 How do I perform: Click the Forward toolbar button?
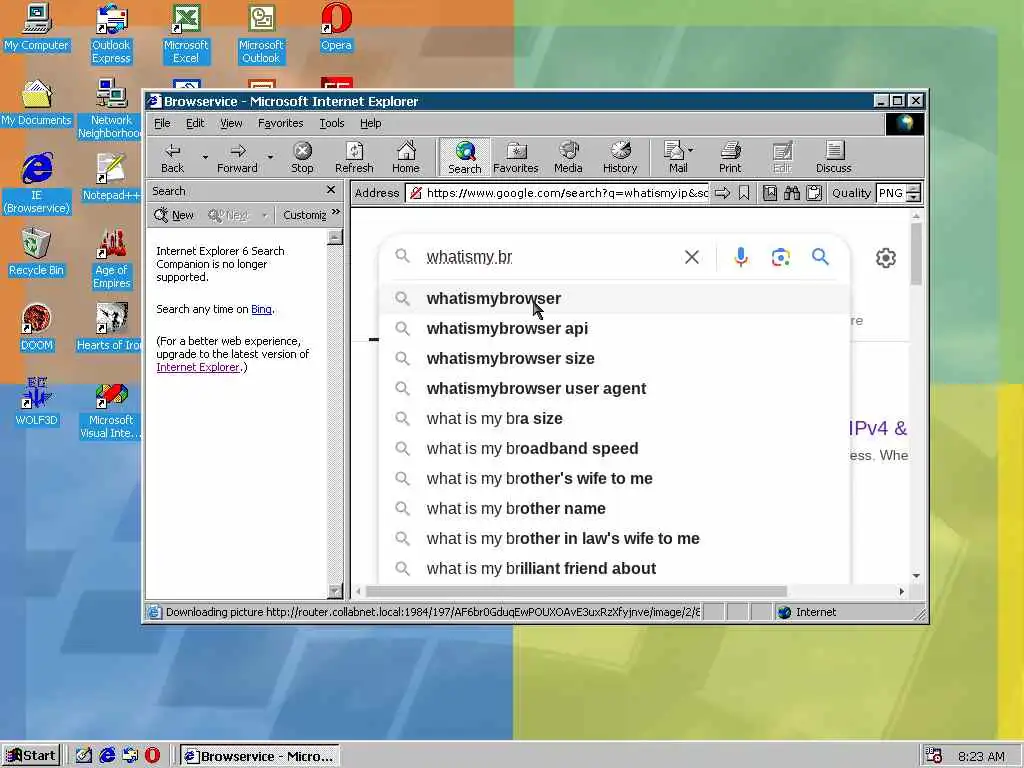click(237, 157)
